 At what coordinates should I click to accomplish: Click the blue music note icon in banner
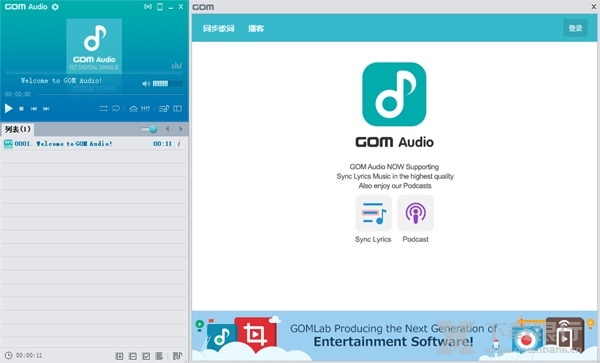click(x=222, y=338)
